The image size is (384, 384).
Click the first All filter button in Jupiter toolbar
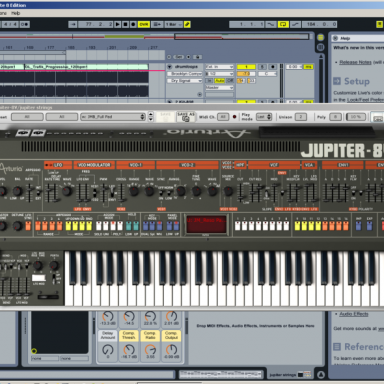pyautogui.click(x=27, y=117)
